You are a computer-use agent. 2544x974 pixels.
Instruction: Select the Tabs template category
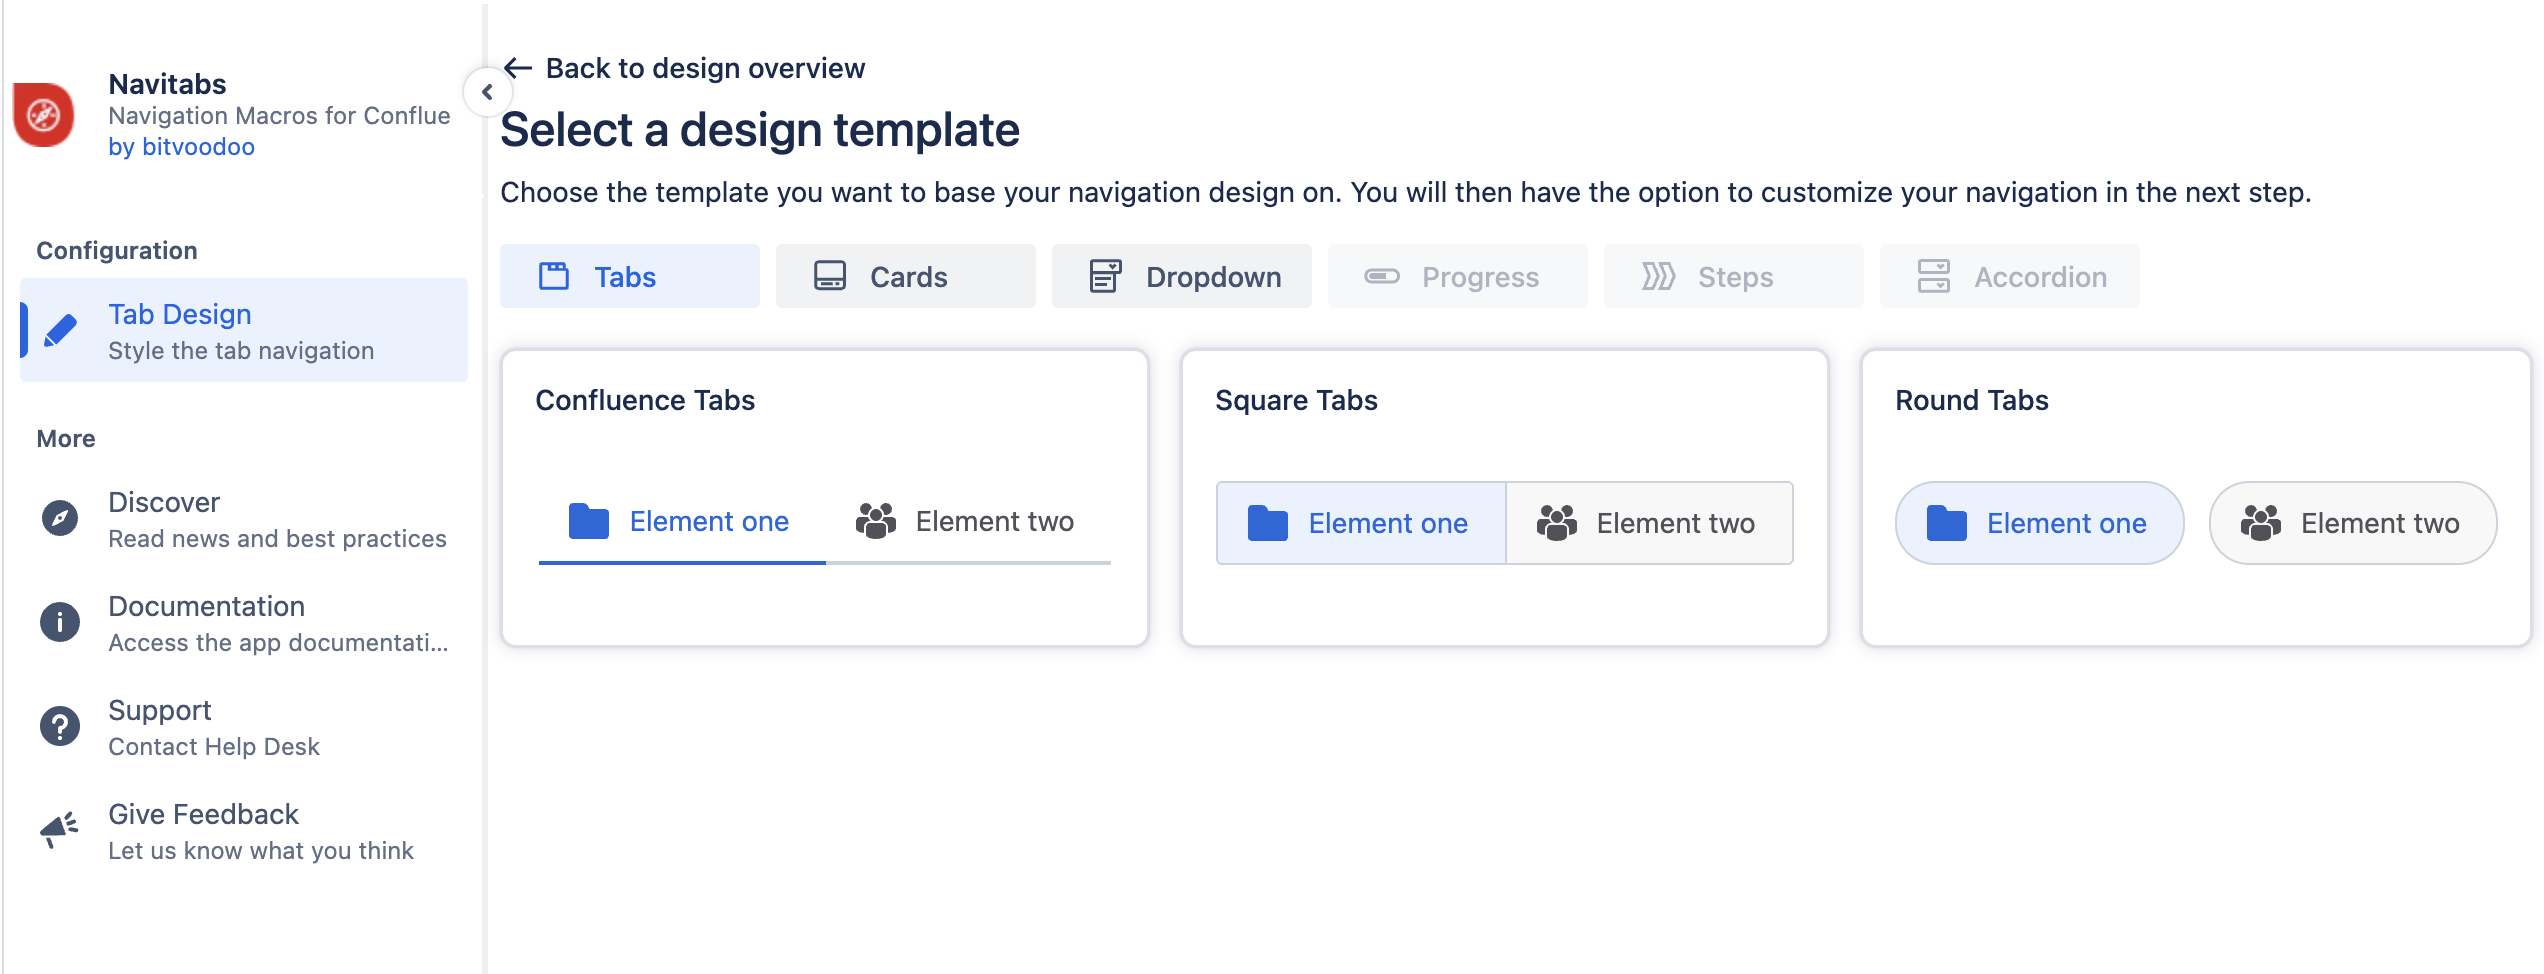[629, 277]
